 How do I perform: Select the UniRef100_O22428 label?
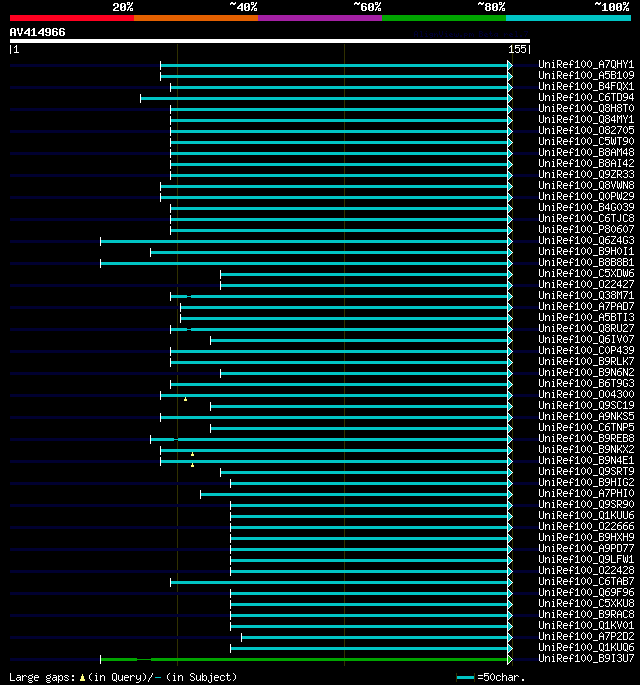[586, 570]
